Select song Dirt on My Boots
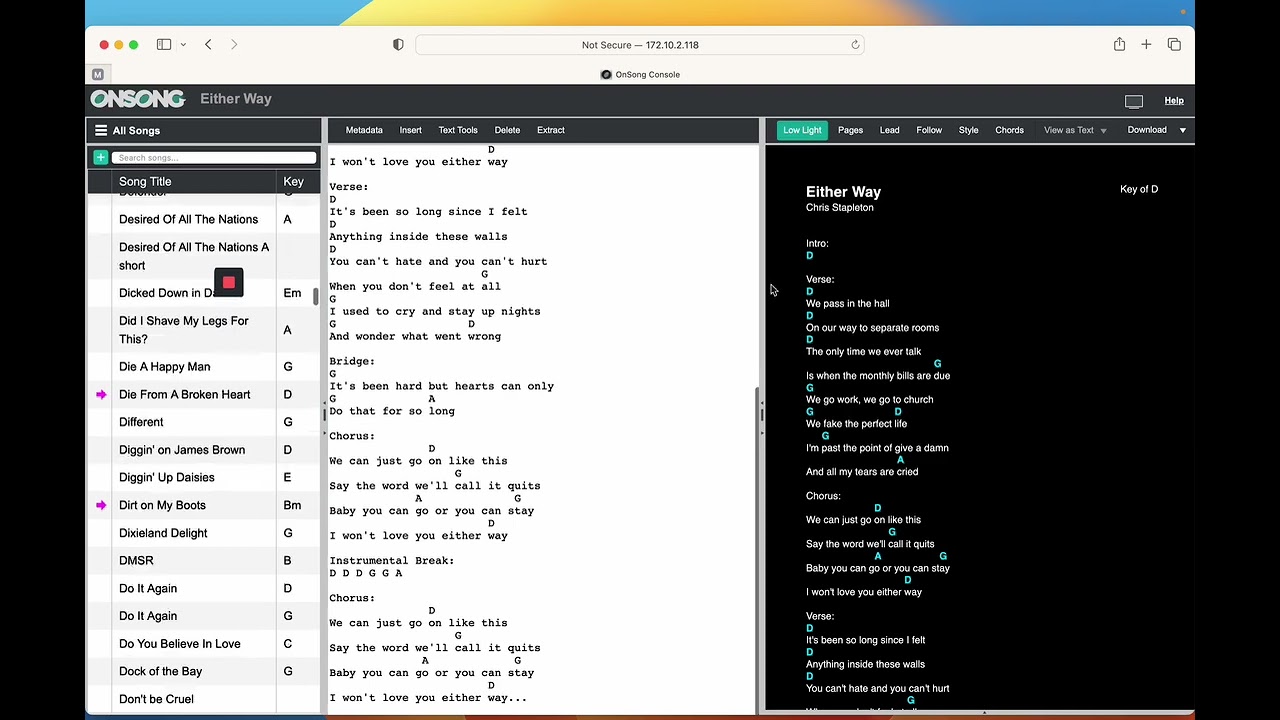Screen dimensions: 1280x720 coord(162,506)
